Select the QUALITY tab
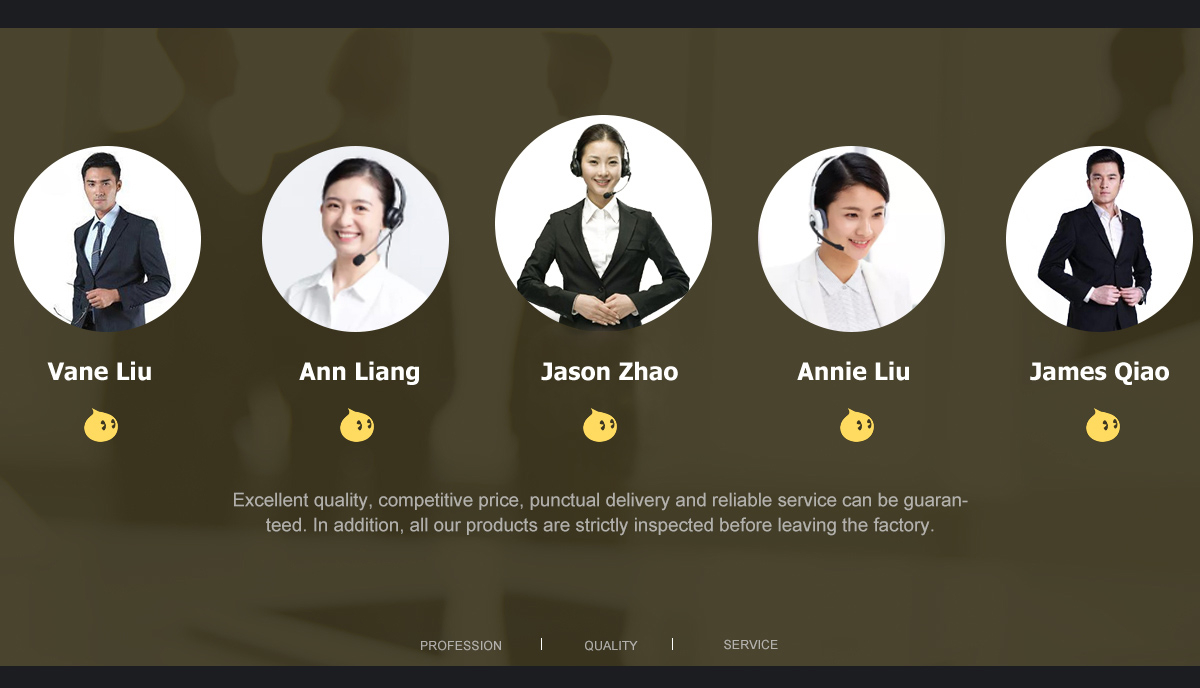 611,646
